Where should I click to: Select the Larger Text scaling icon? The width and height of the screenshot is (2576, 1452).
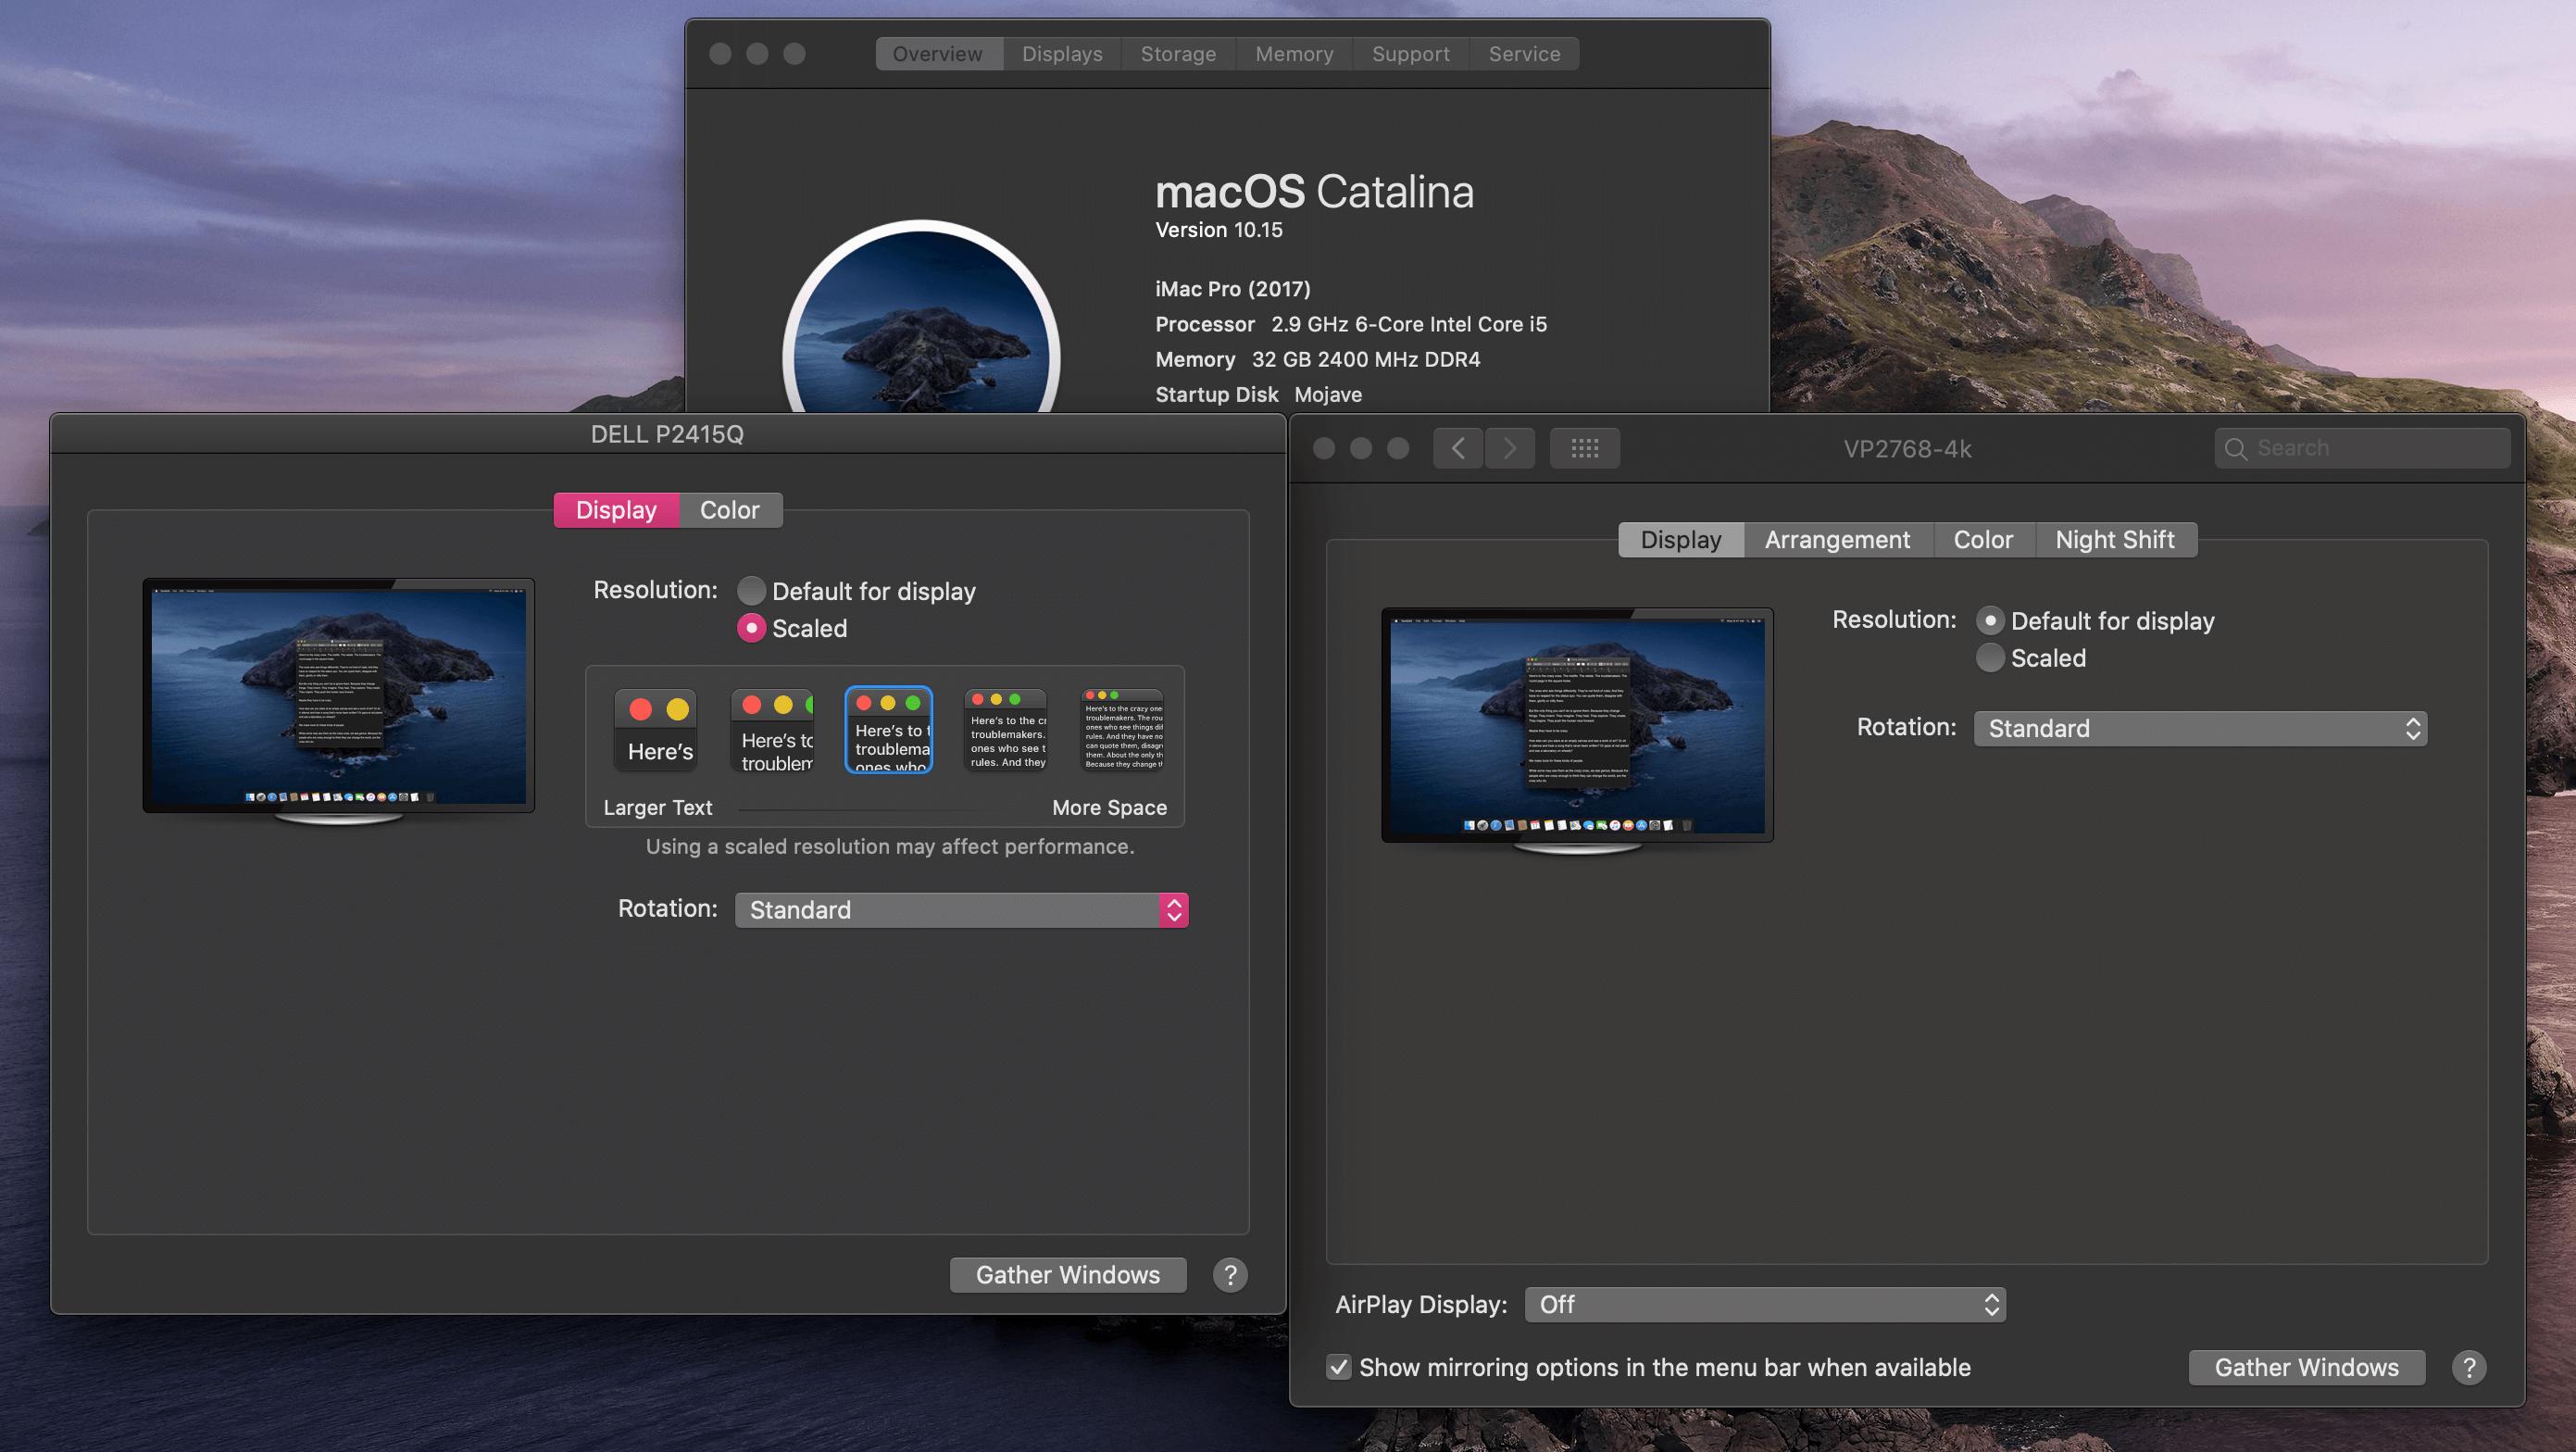click(656, 730)
